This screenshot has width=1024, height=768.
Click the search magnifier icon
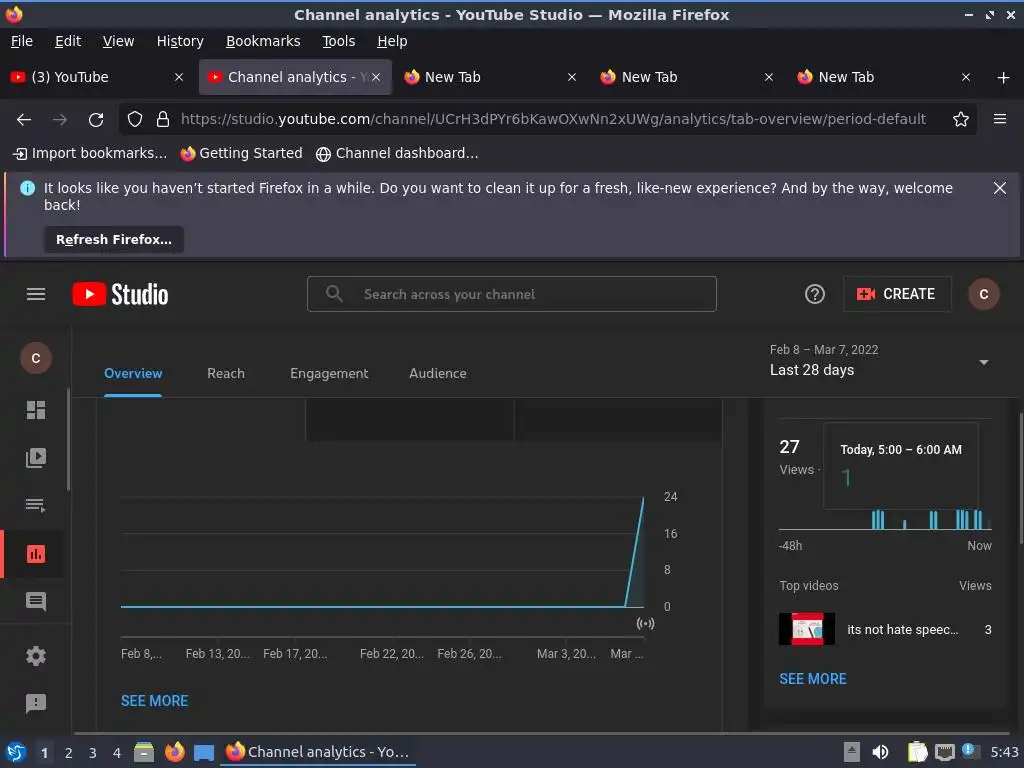(x=334, y=294)
